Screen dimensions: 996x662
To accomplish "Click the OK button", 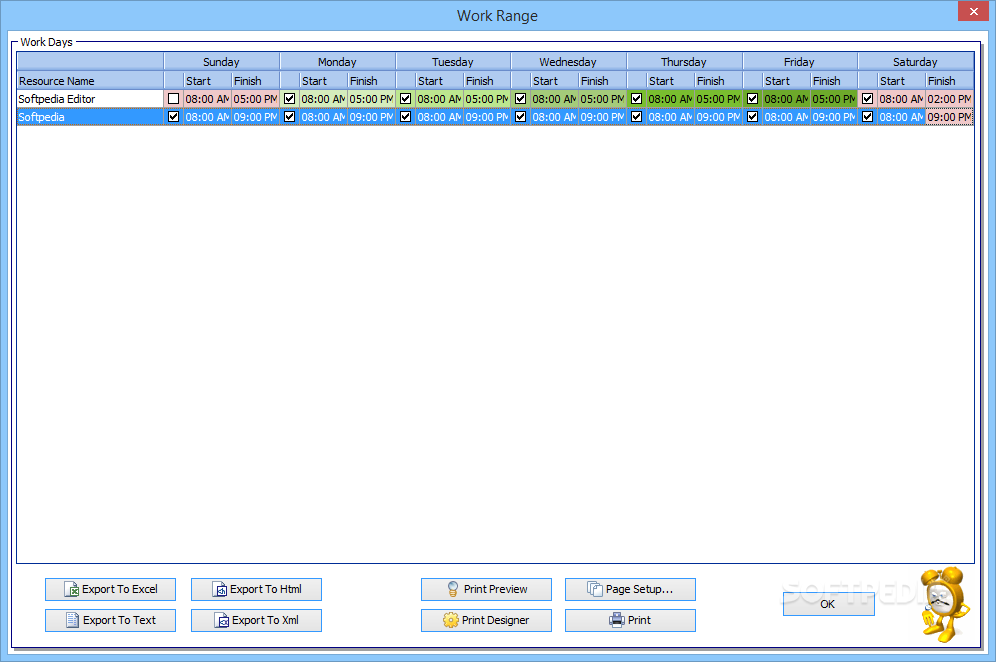I will [828, 604].
